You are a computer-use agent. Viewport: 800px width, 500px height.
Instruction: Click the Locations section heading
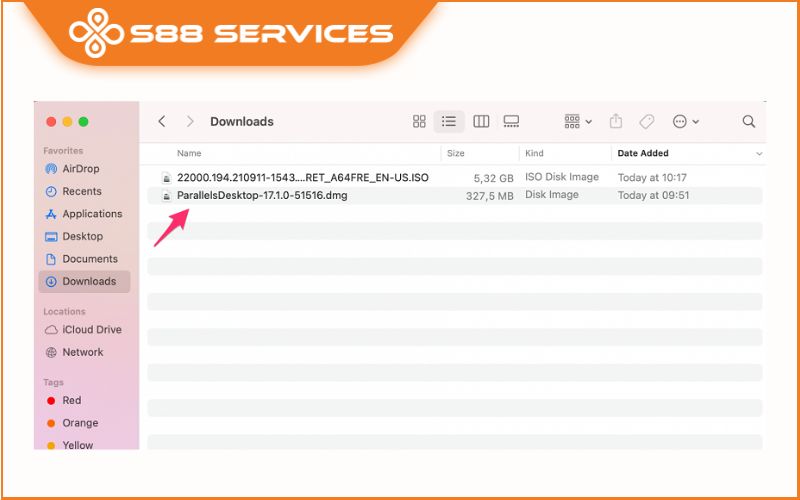coord(64,311)
